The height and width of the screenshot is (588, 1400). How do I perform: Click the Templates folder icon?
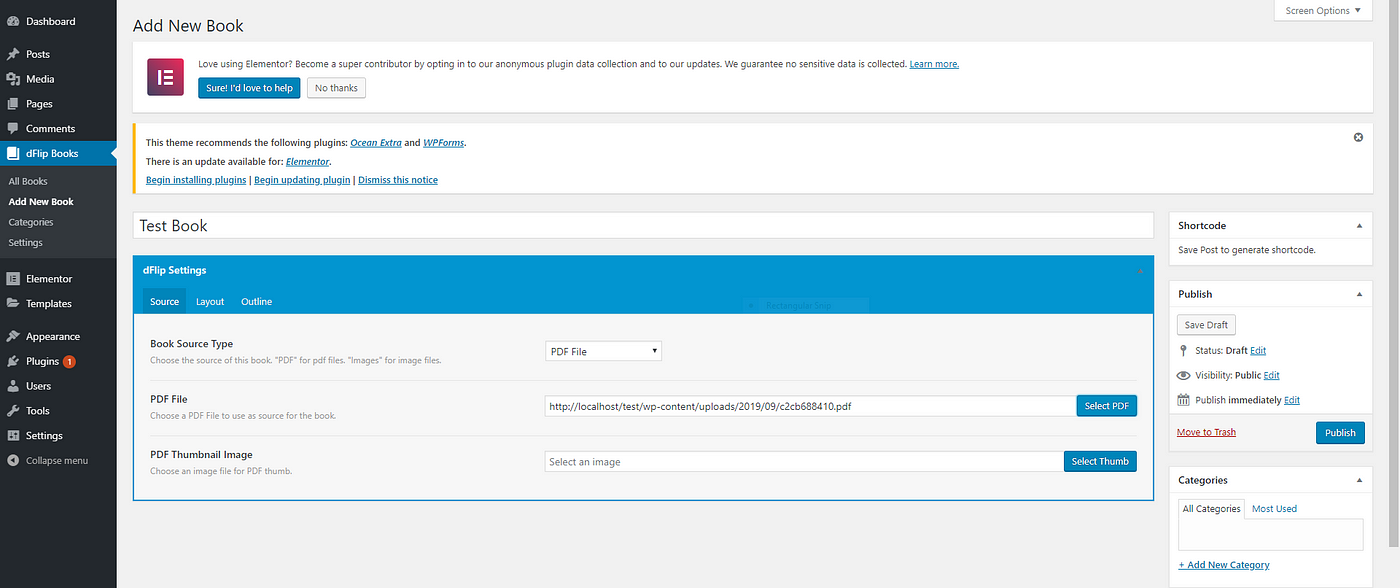pyautogui.click(x=13, y=304)
